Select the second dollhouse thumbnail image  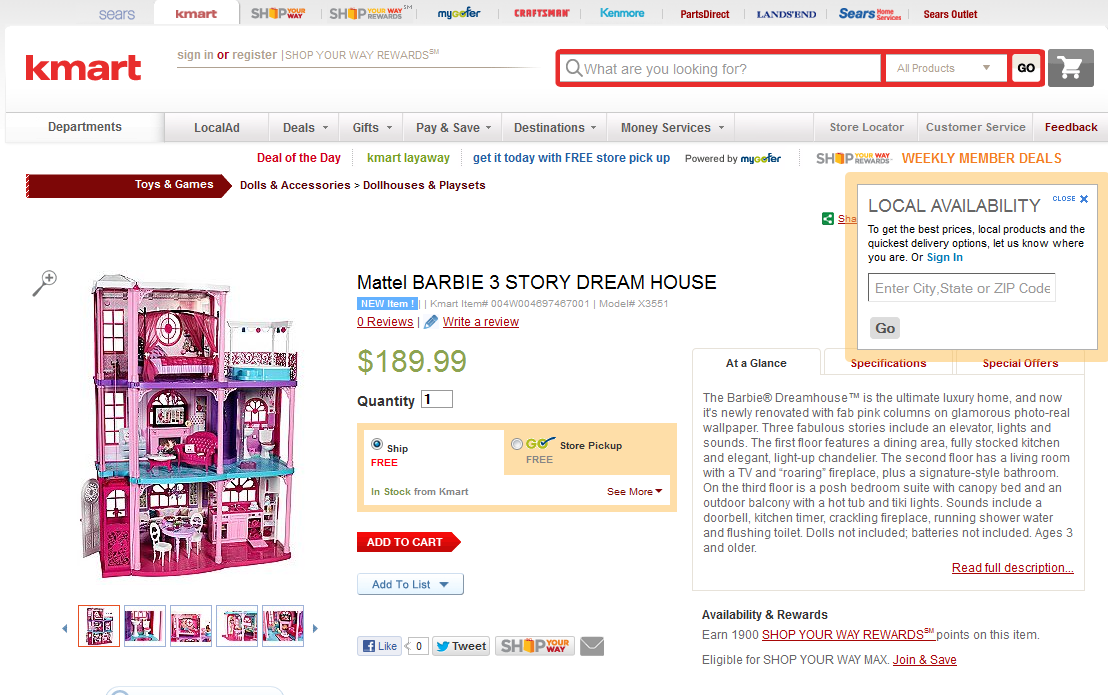click(x=145, y=626)
